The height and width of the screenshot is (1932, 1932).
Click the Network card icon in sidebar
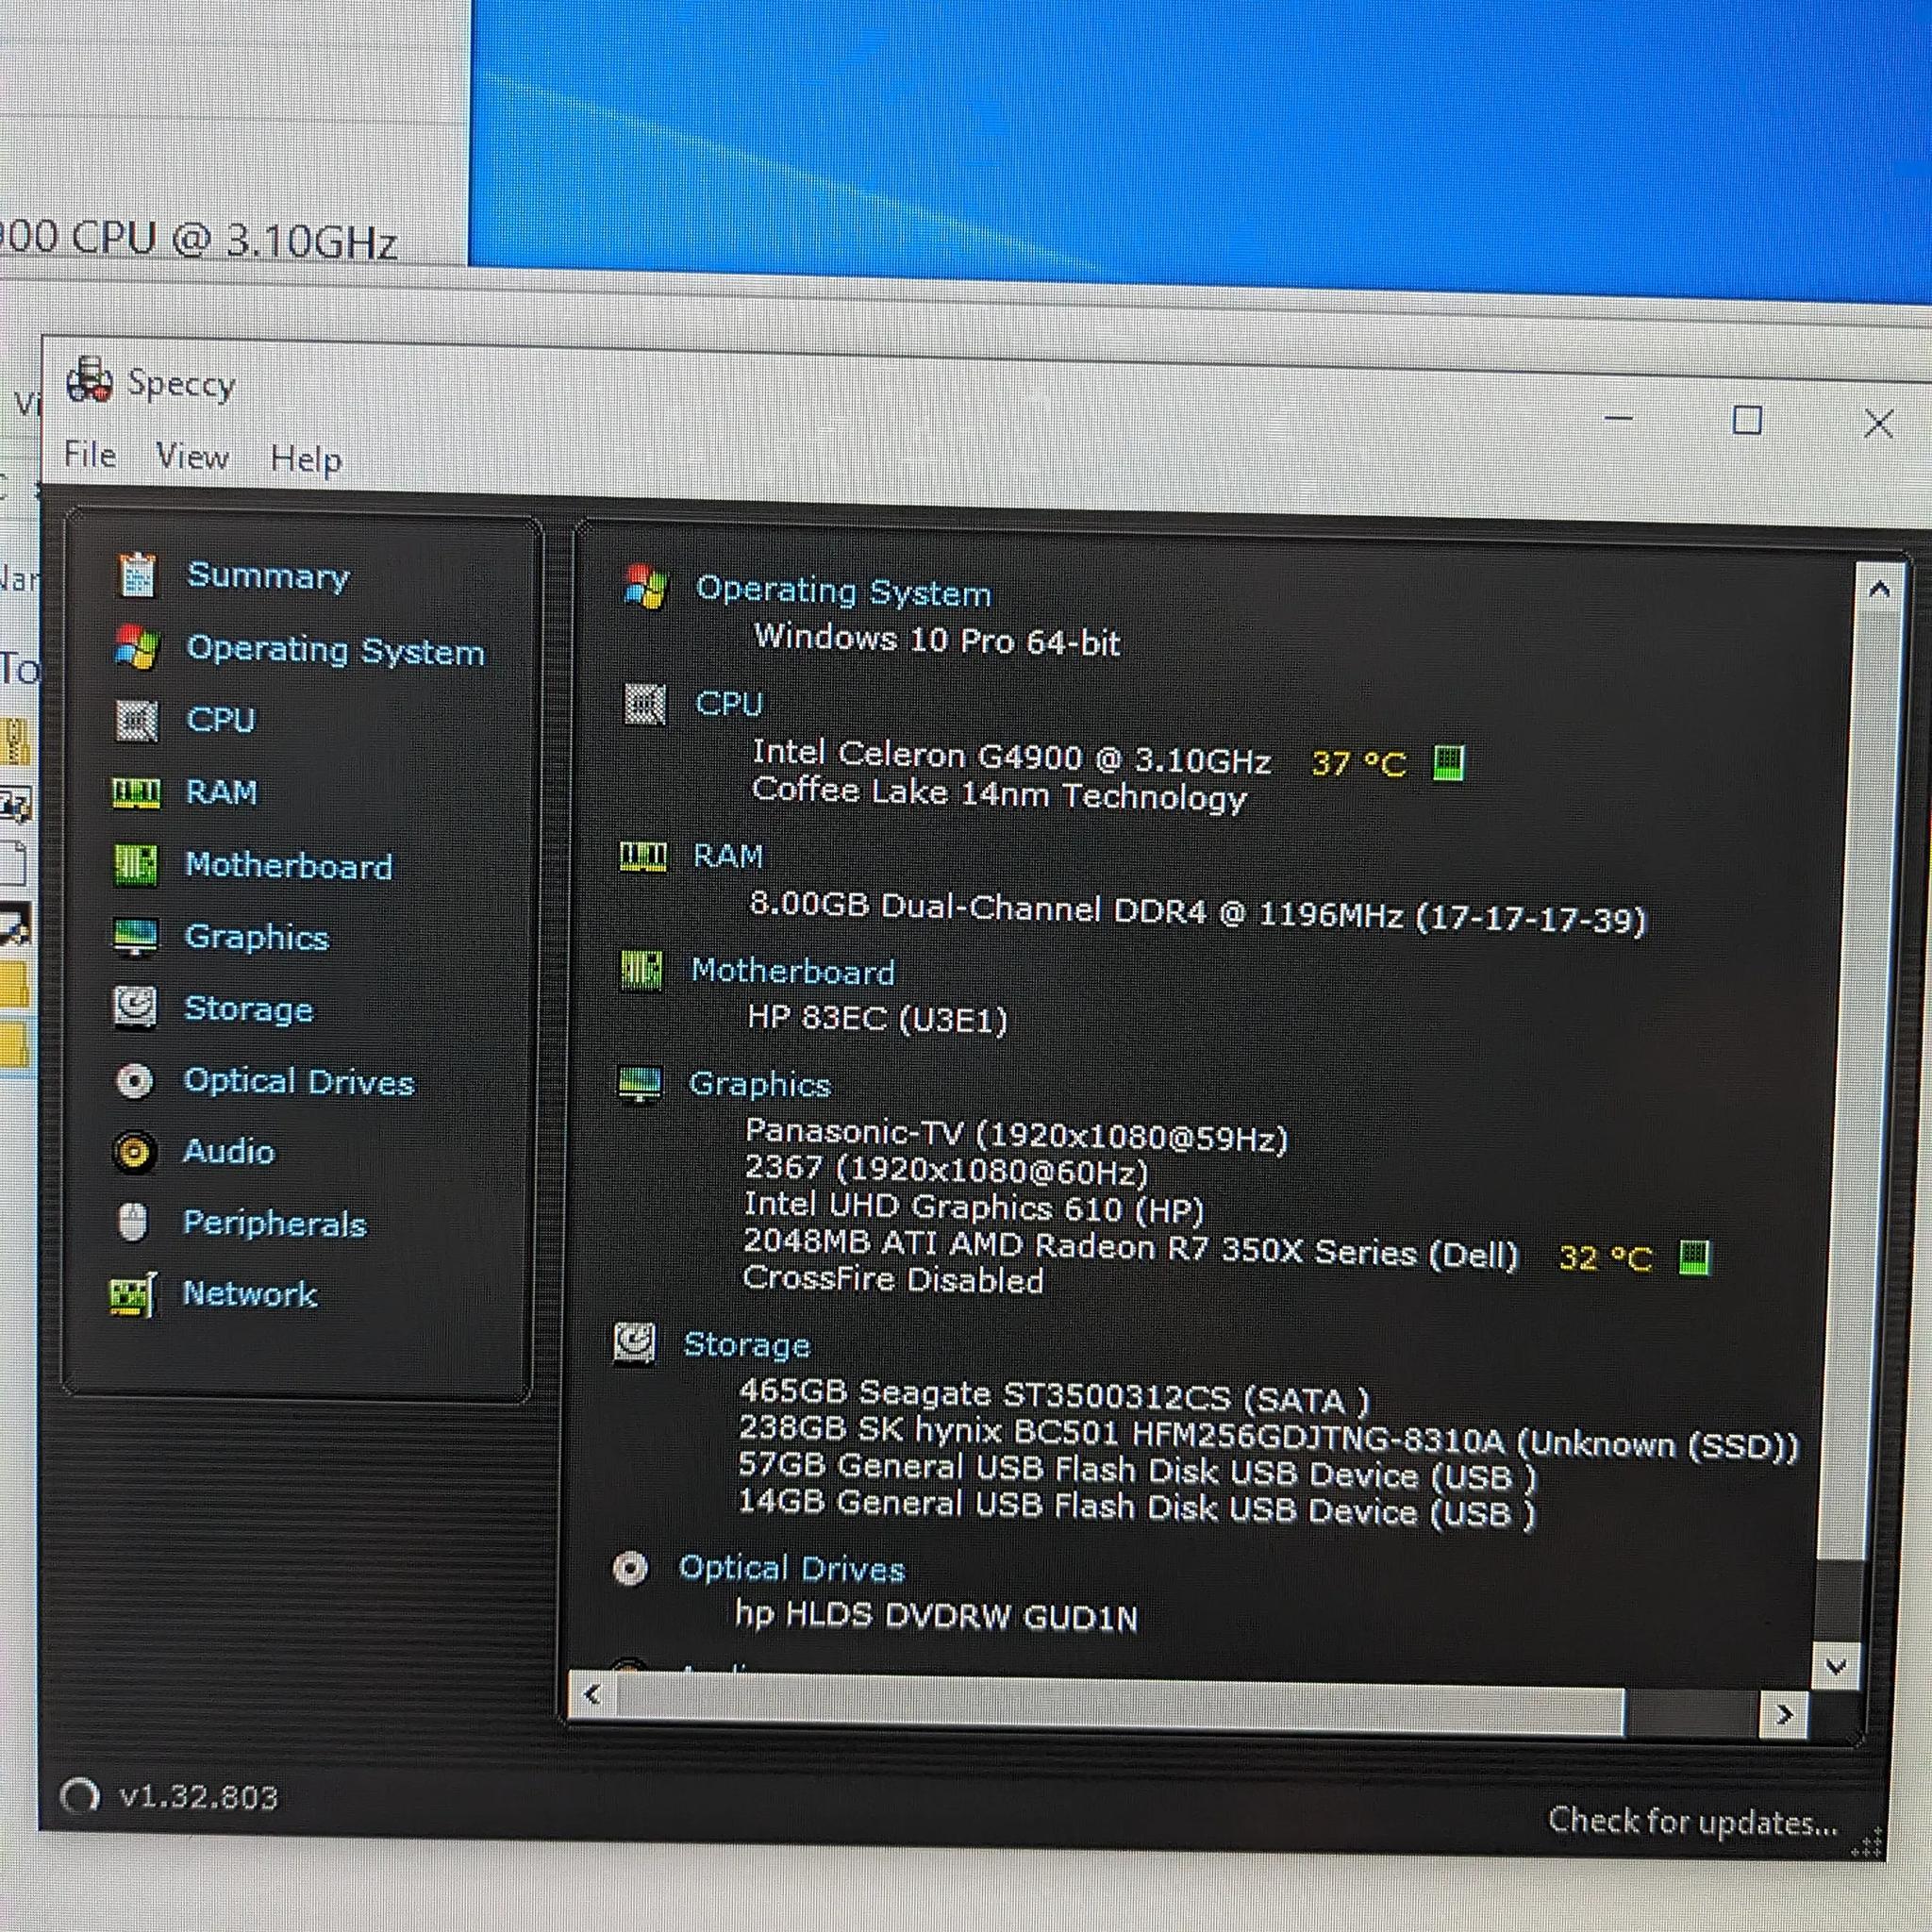tap(133, 1295)
